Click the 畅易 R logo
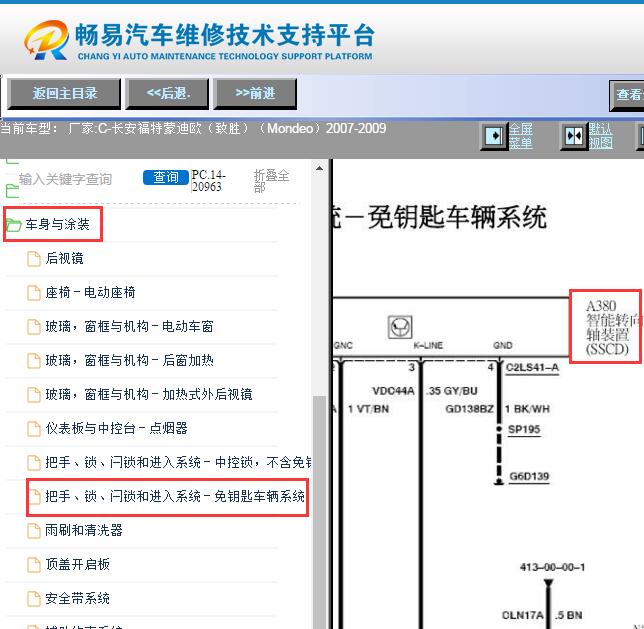The image size is (644, 629). pos(46,40)
